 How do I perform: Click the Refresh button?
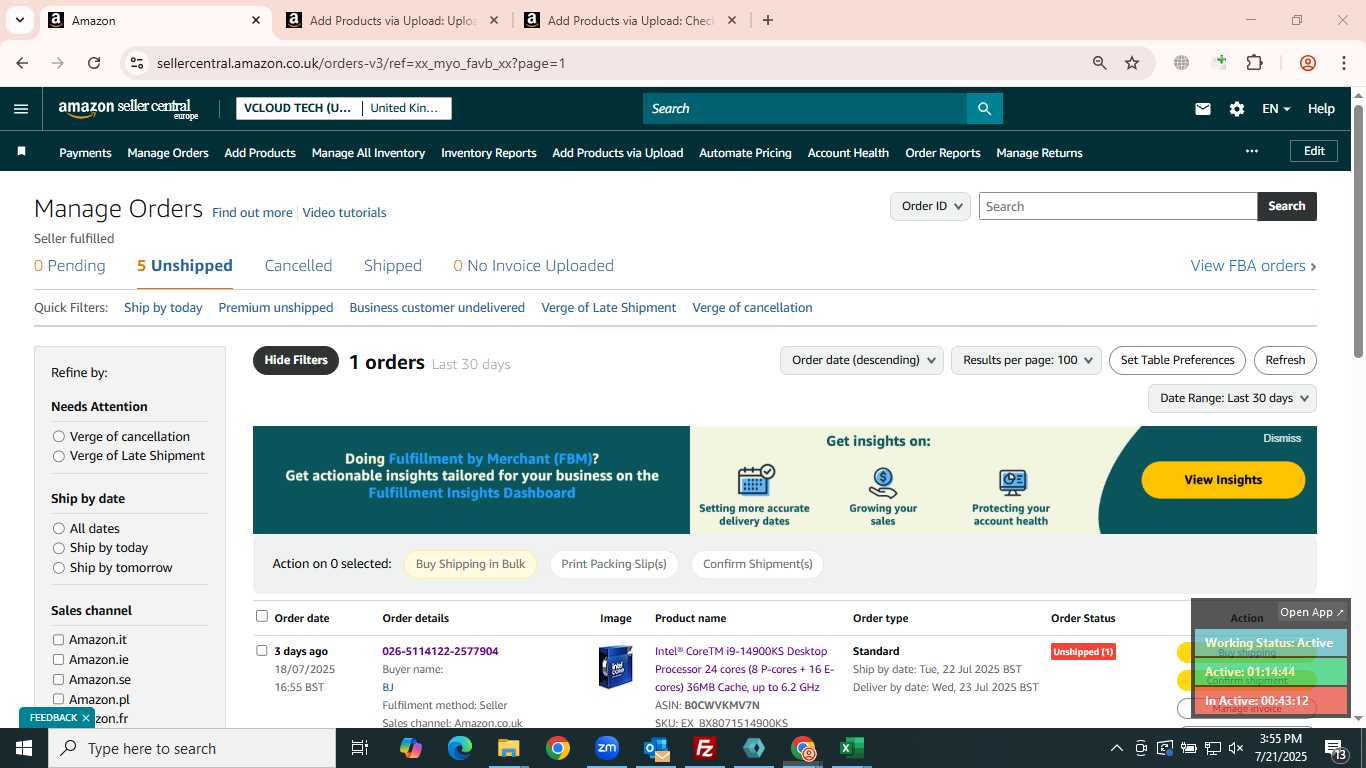pos(1285,360)
